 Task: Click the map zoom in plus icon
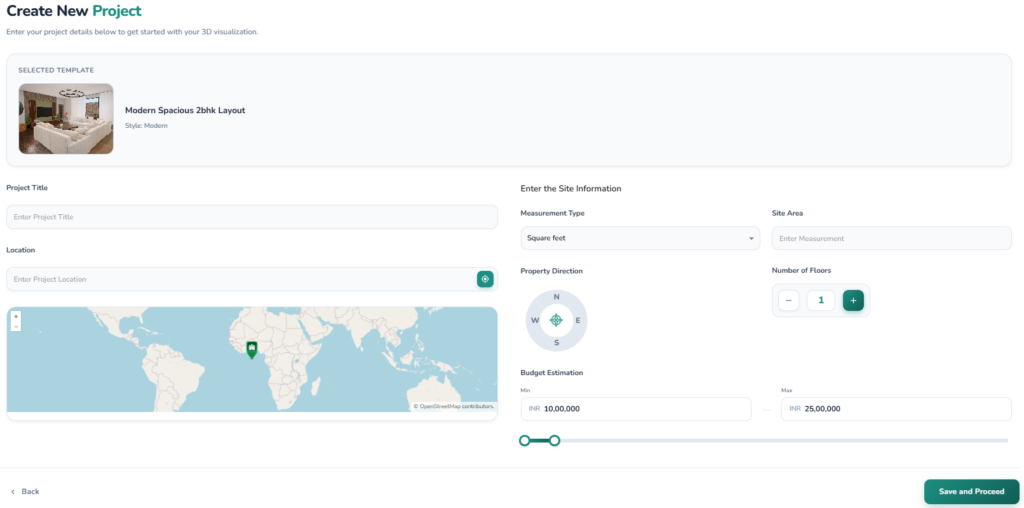click(16, 316)
